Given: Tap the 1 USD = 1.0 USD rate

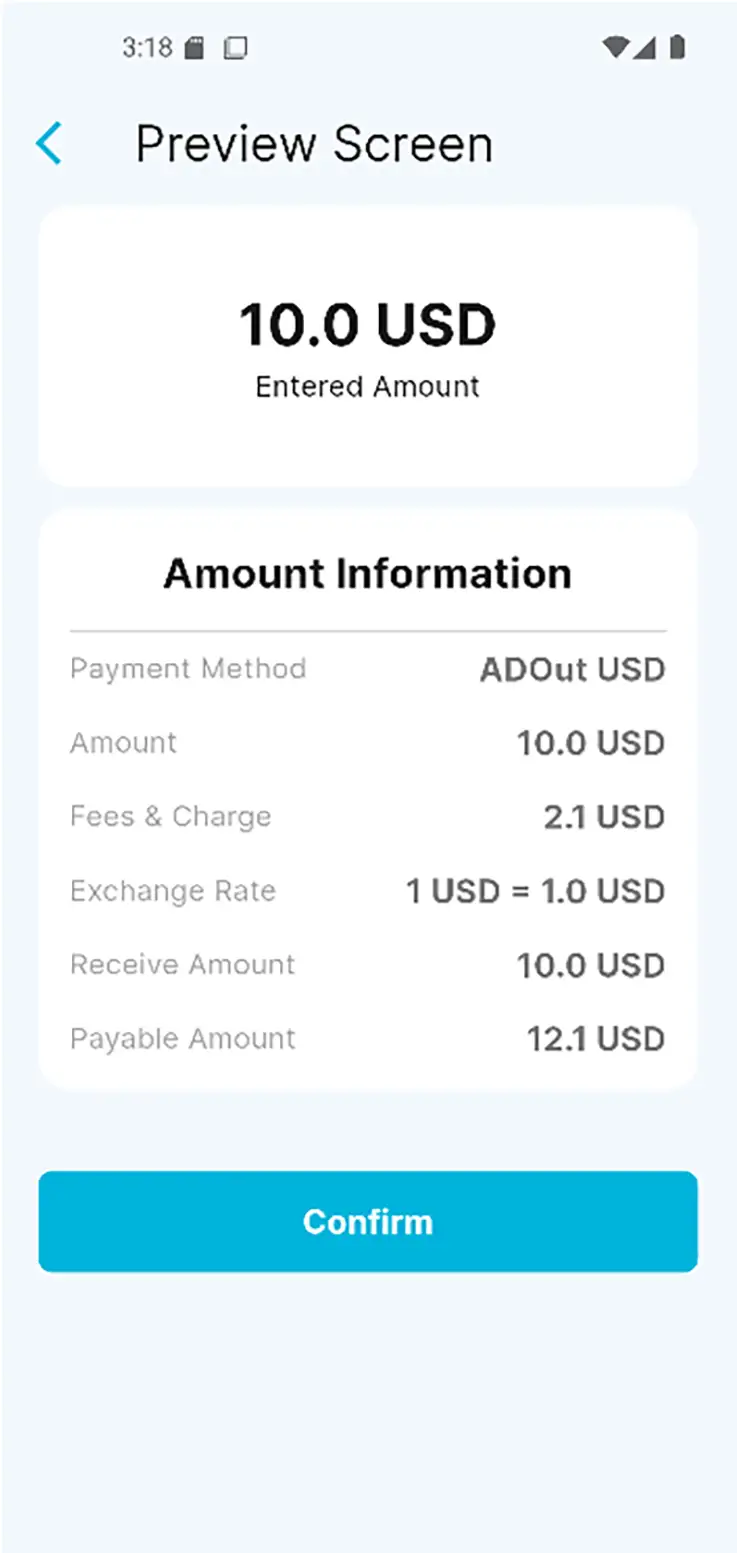Looking at the screenshot, I should click(x=535, y=891).
